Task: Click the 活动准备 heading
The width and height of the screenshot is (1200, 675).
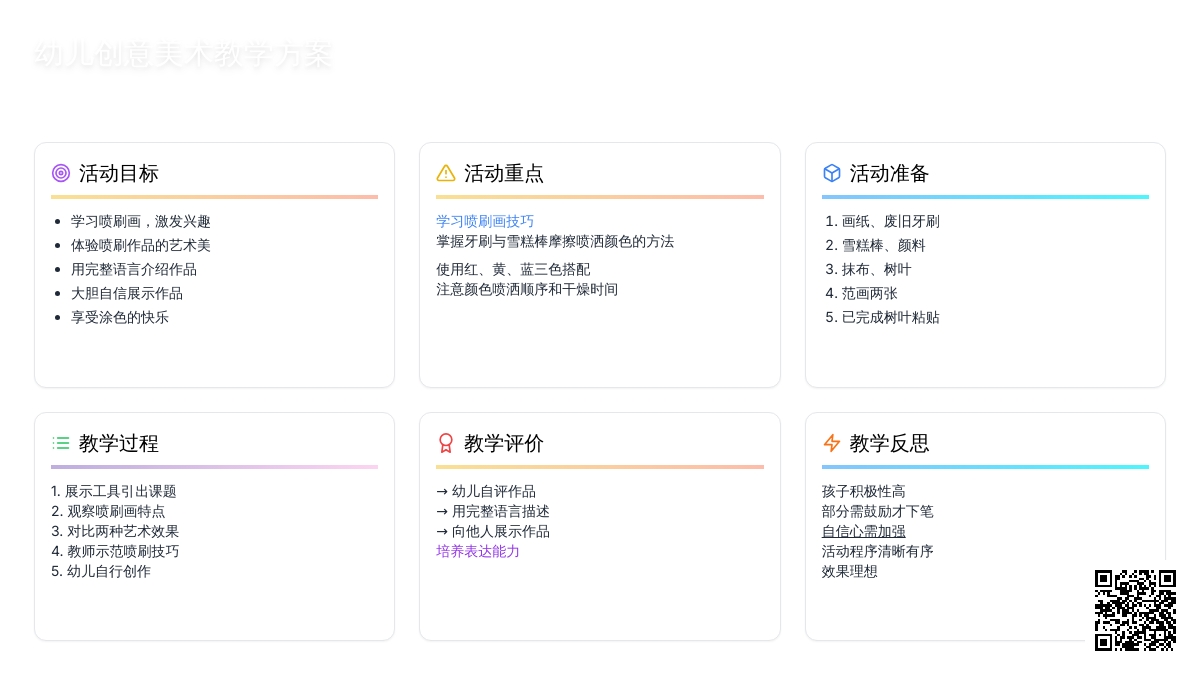Action: point(890,173)
